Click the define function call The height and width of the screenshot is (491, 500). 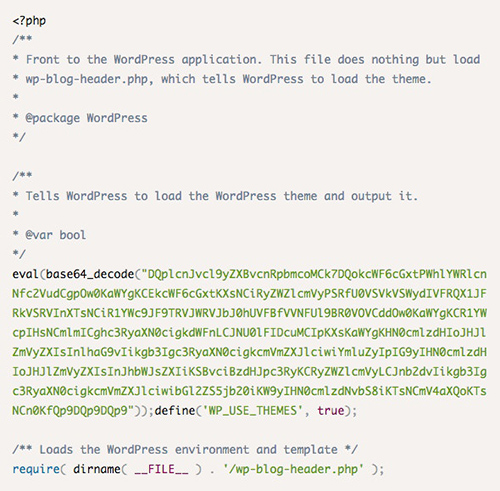pos(175,410)
